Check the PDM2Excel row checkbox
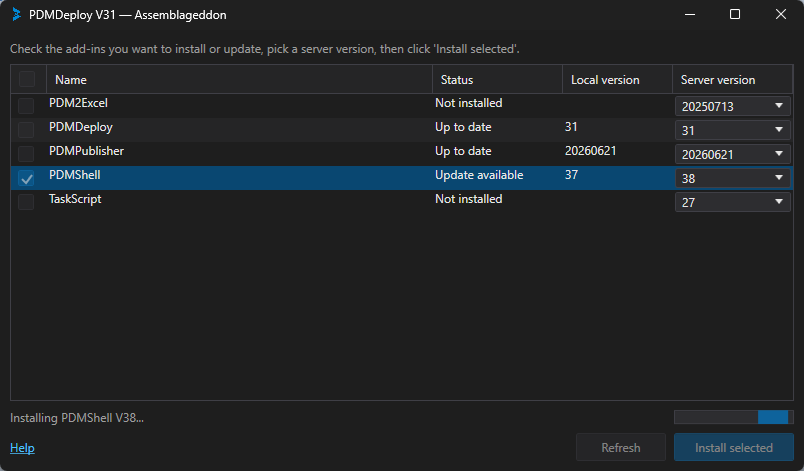Image resolution: width=804 pixels, height=471 pixels. click(x=26, y=106)
